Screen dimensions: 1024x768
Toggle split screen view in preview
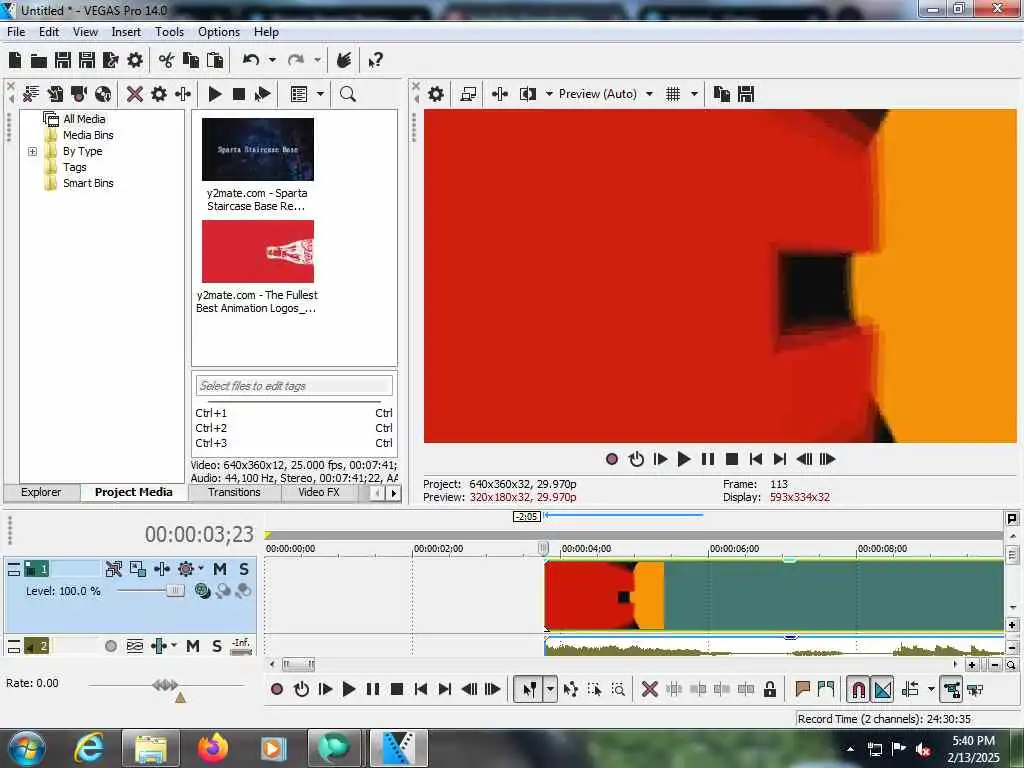pos(528,94)
